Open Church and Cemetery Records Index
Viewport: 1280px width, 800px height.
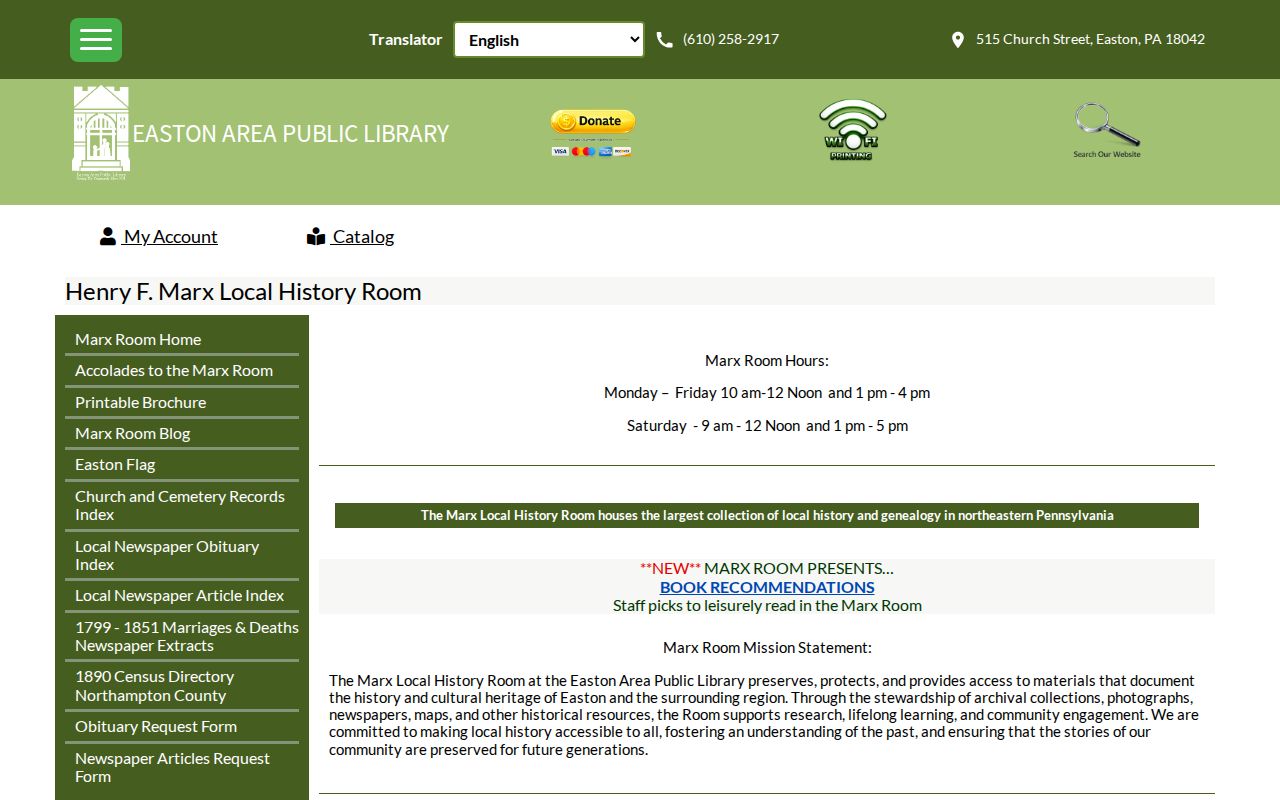(182, 505)
